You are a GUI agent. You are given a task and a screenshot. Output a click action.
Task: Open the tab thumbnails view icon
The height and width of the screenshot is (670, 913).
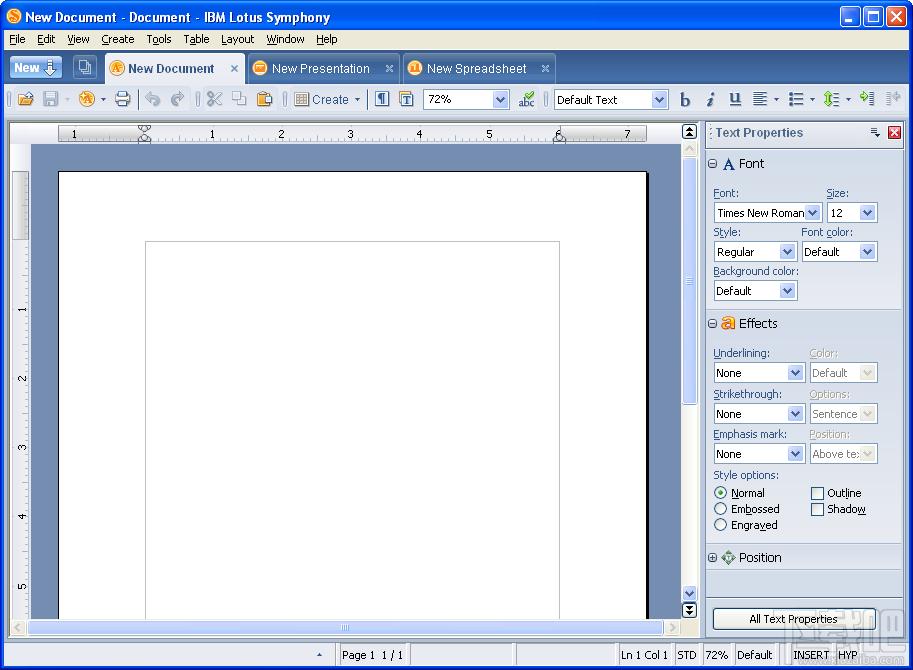[85, 67]
